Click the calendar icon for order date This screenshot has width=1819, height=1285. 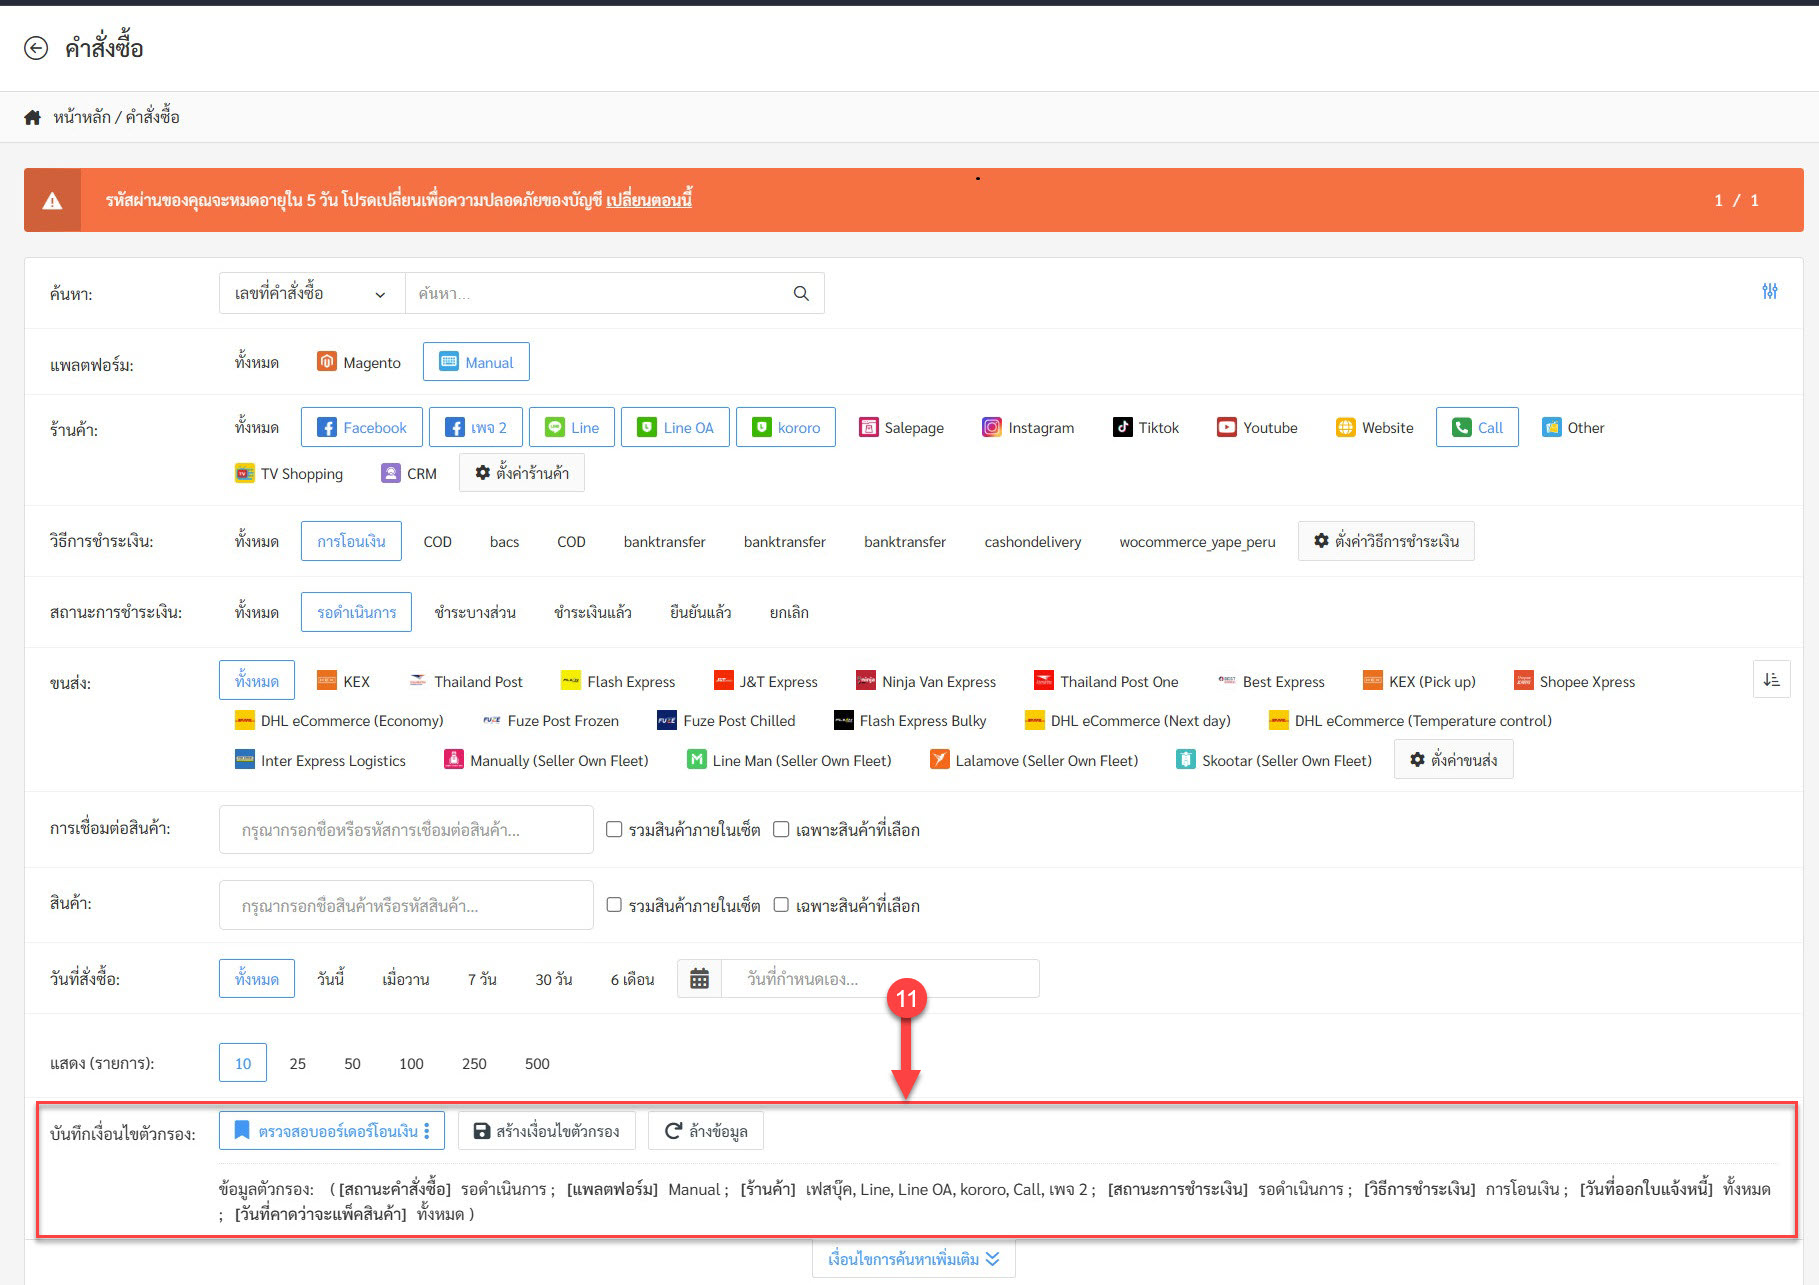(x=699, y=979)
